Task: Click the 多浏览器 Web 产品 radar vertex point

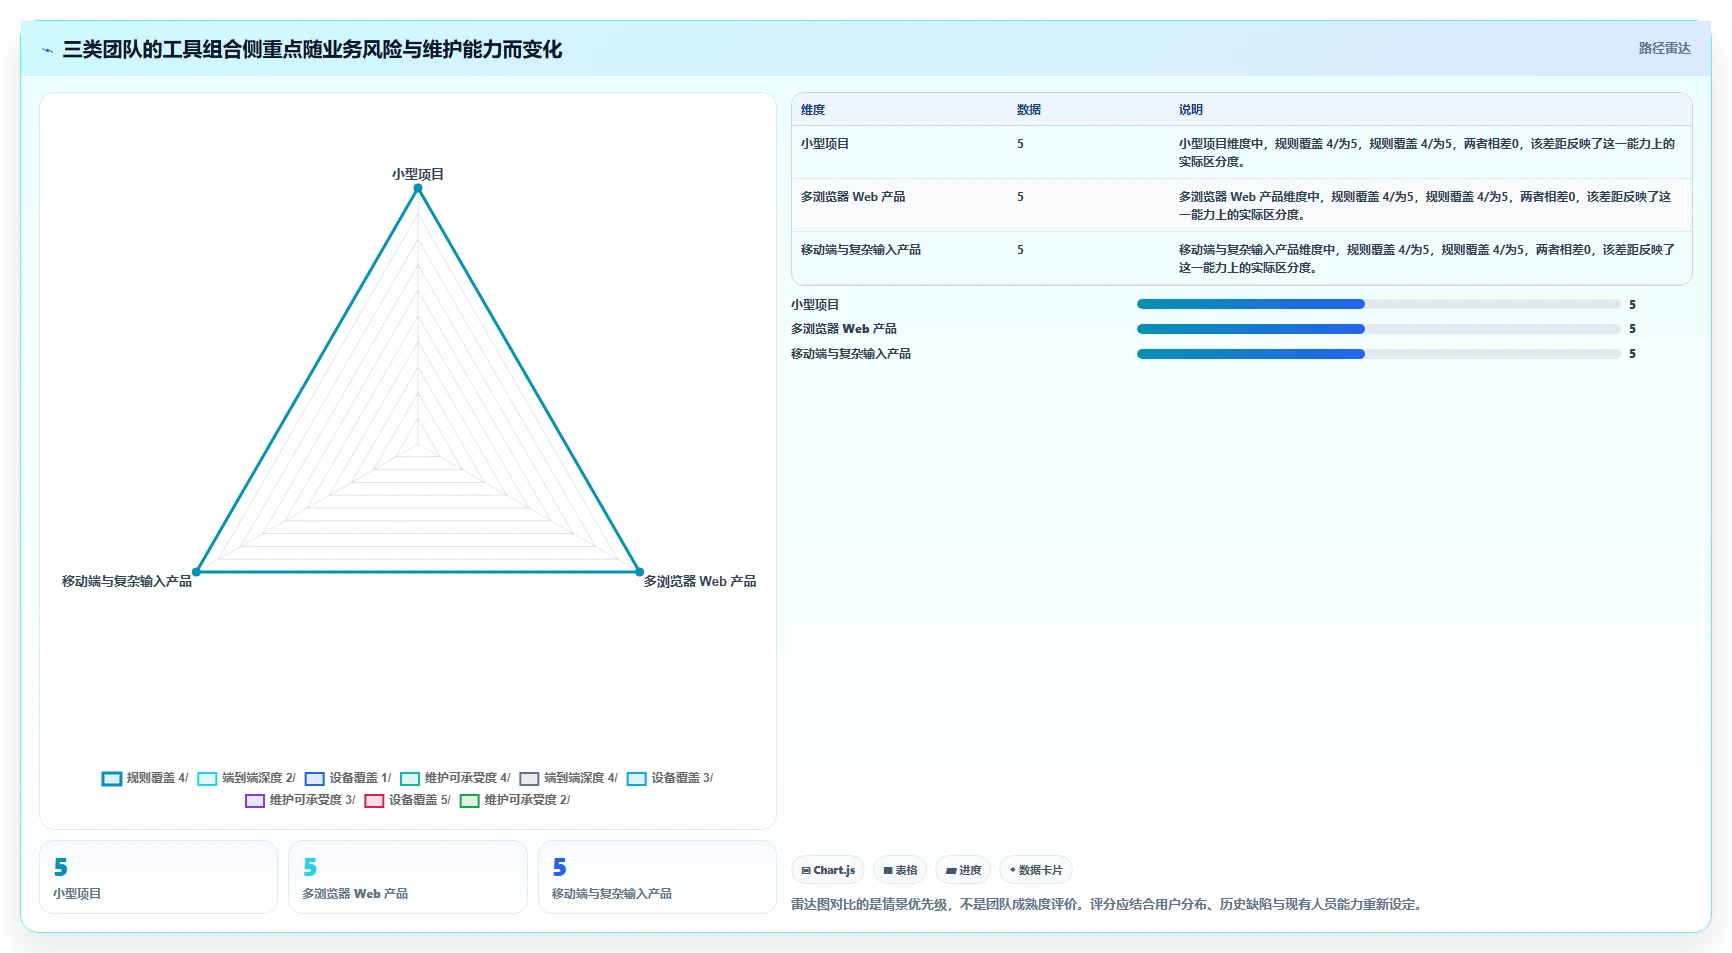Action: 640,572
